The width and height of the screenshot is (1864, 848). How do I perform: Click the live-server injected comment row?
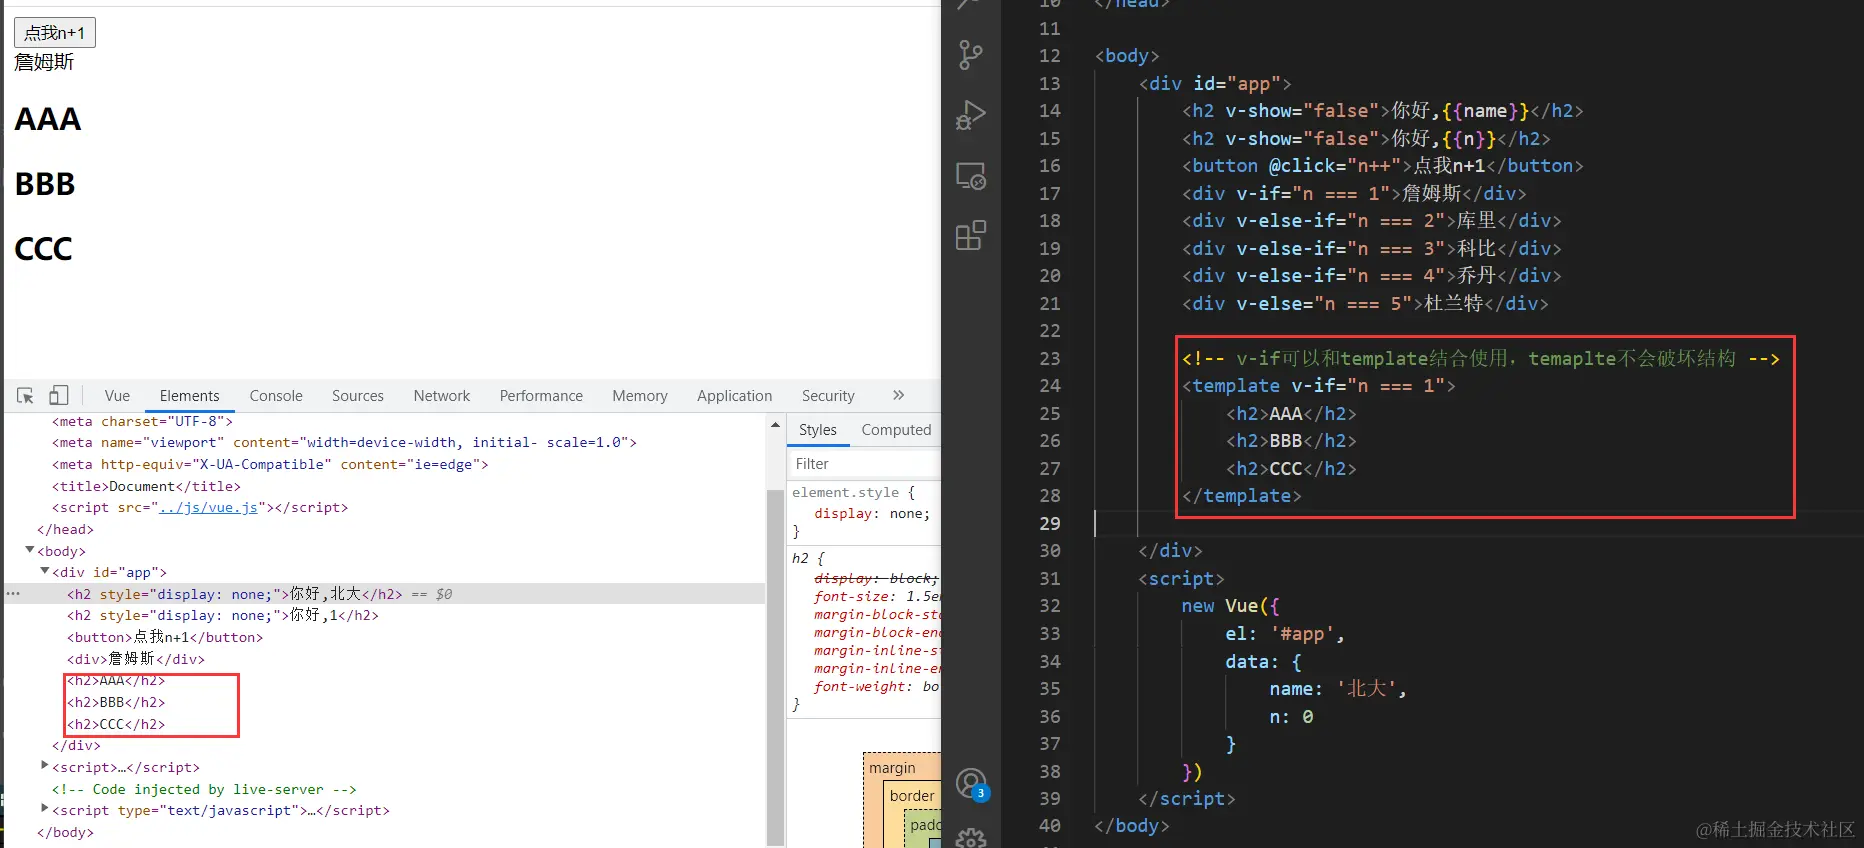(204, 790)
